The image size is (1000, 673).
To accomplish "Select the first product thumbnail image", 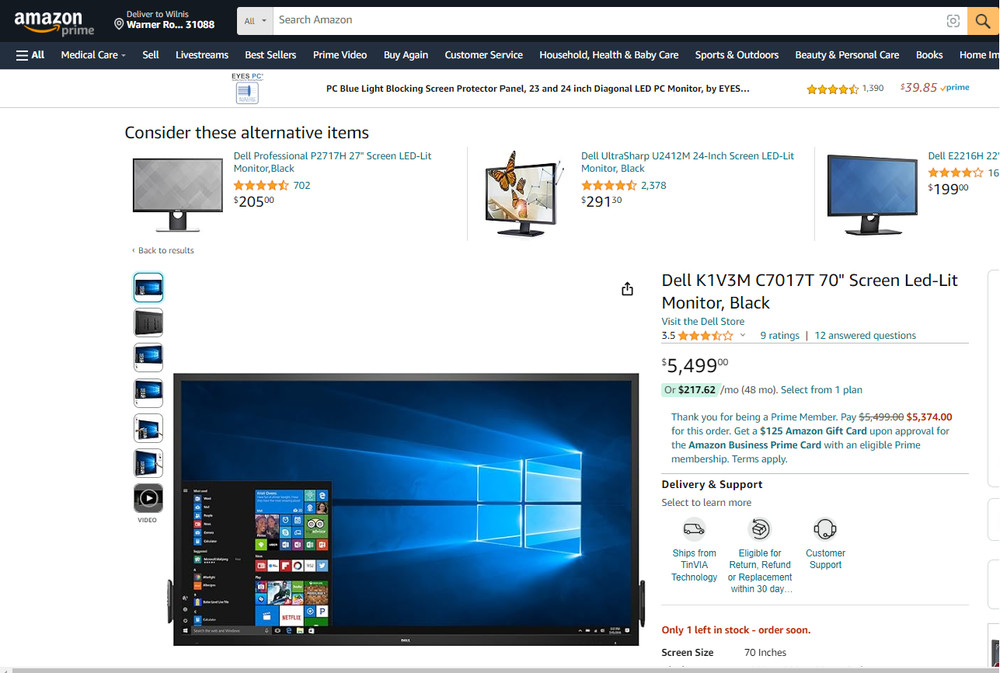I will (x=148, y=288).
